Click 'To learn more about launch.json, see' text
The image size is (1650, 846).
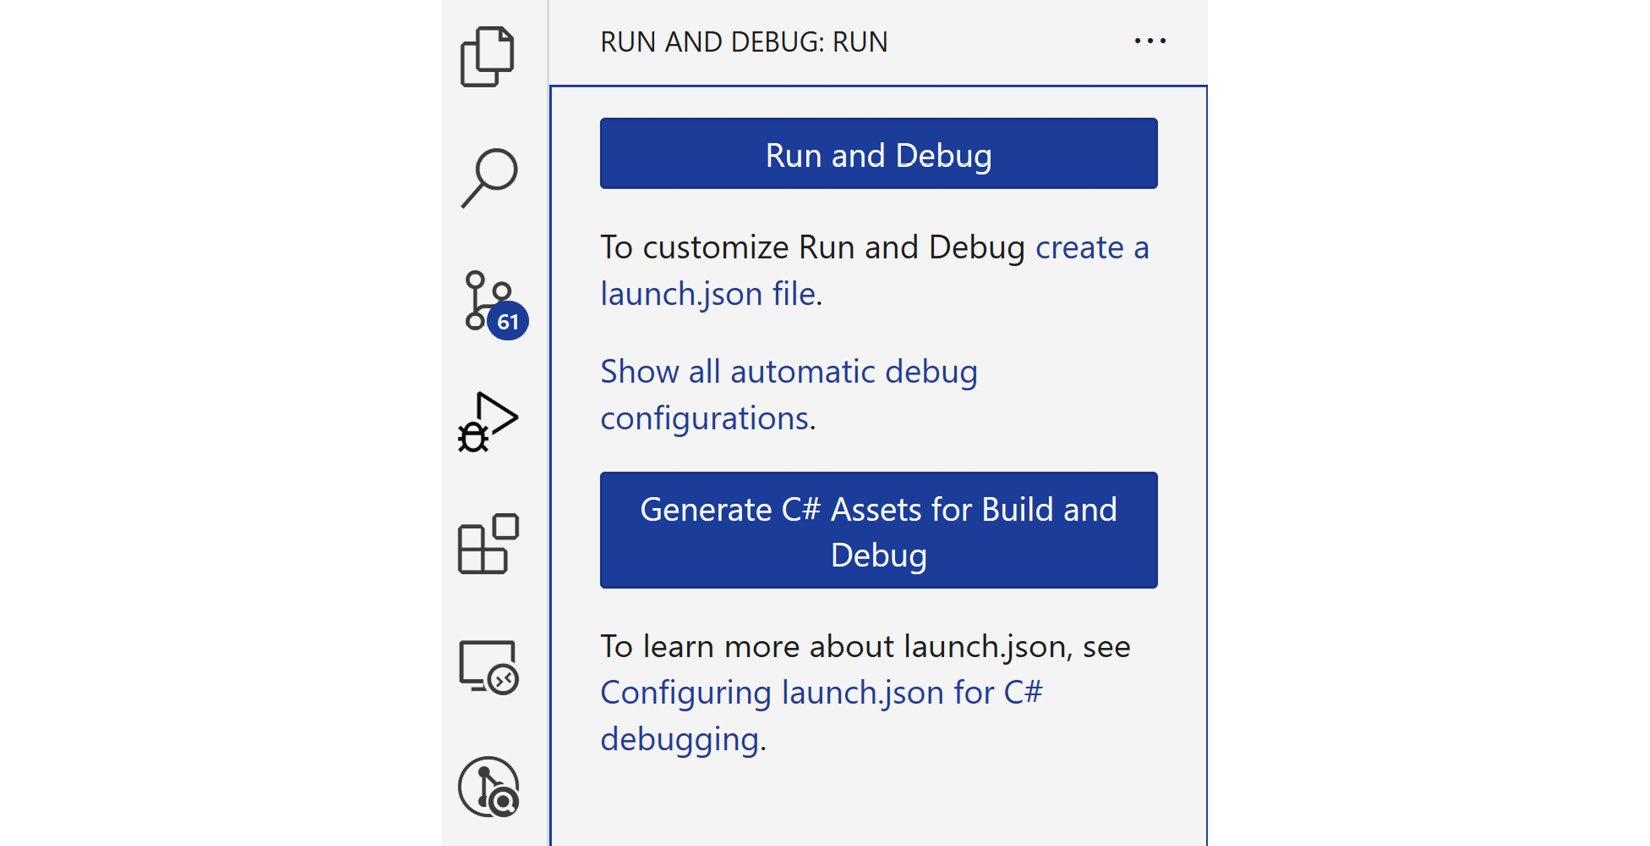coord(865,646)
